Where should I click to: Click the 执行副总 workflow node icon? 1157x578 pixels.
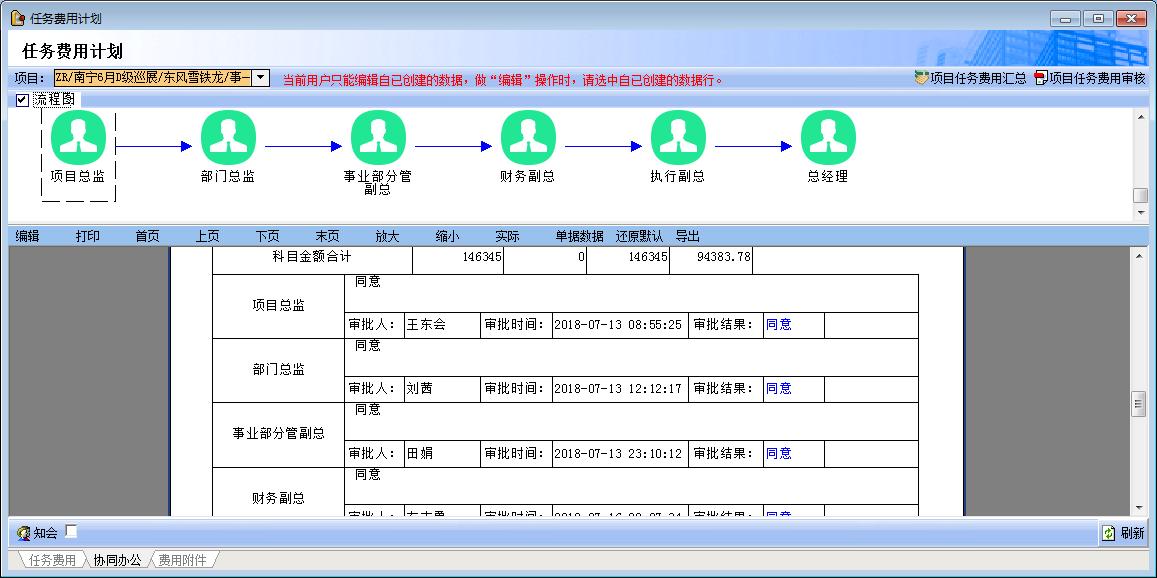678,138
